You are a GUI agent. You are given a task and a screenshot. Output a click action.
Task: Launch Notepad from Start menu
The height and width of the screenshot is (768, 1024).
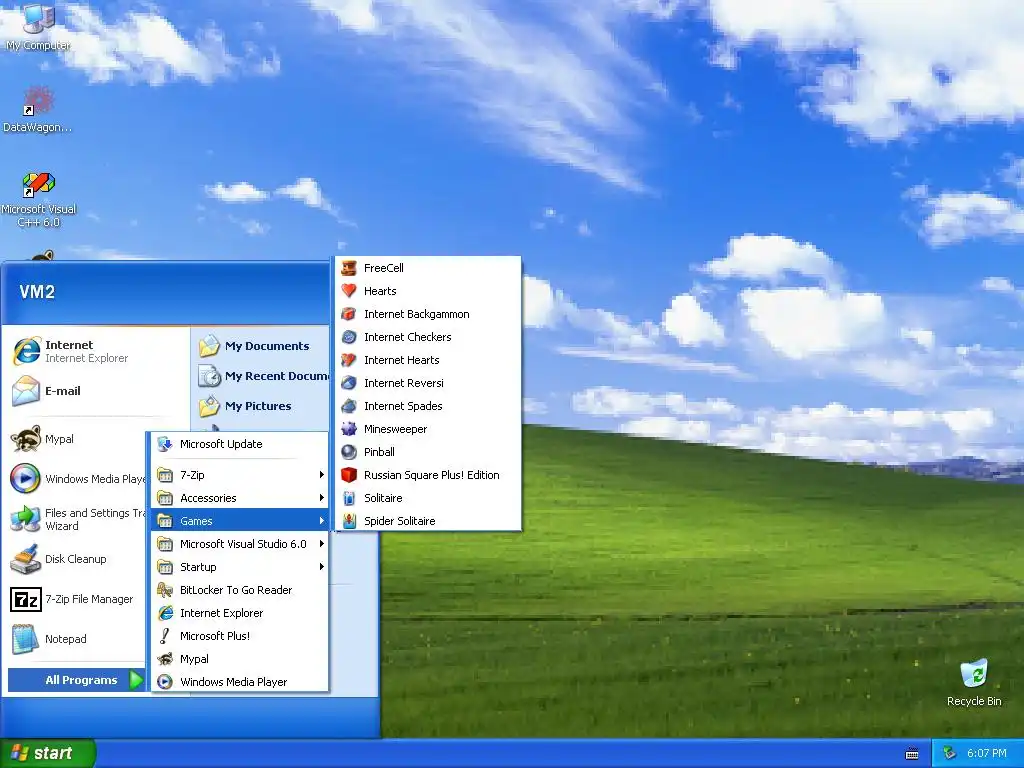pos(77,639)
